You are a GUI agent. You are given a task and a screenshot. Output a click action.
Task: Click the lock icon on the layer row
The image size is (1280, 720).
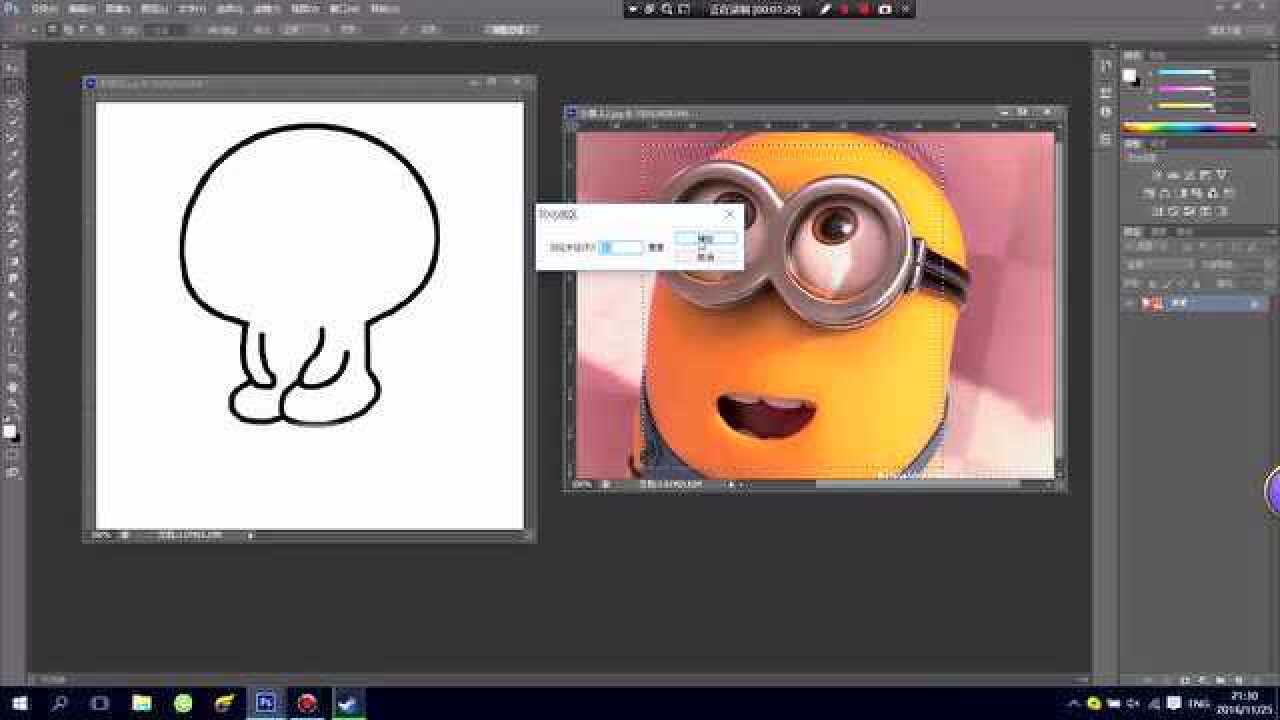(x=1255, y=303)
